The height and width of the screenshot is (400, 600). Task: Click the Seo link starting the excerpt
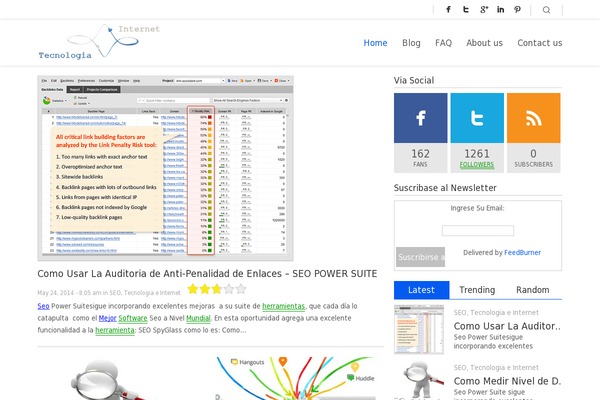43,306
